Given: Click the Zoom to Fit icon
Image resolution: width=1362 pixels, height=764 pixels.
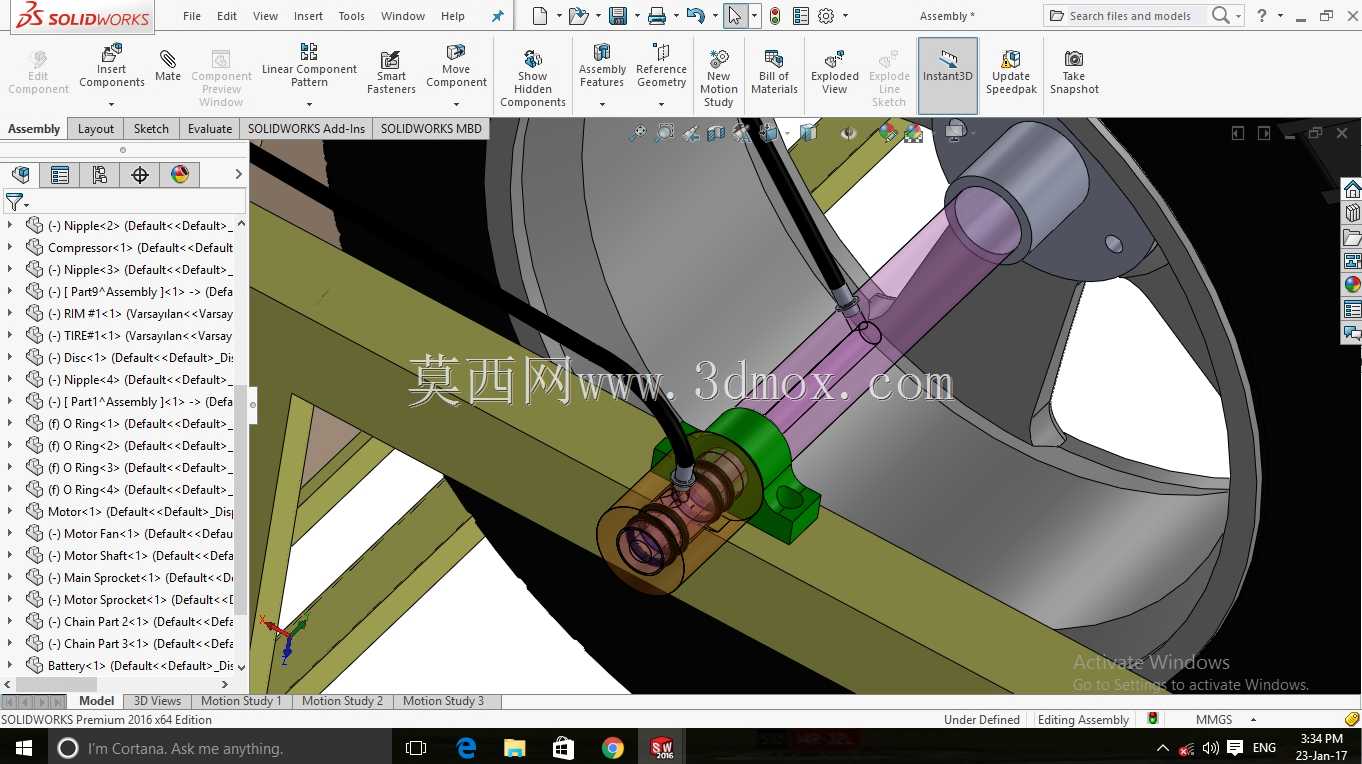Looking at the screenshot, I should (x=637, y=133).
